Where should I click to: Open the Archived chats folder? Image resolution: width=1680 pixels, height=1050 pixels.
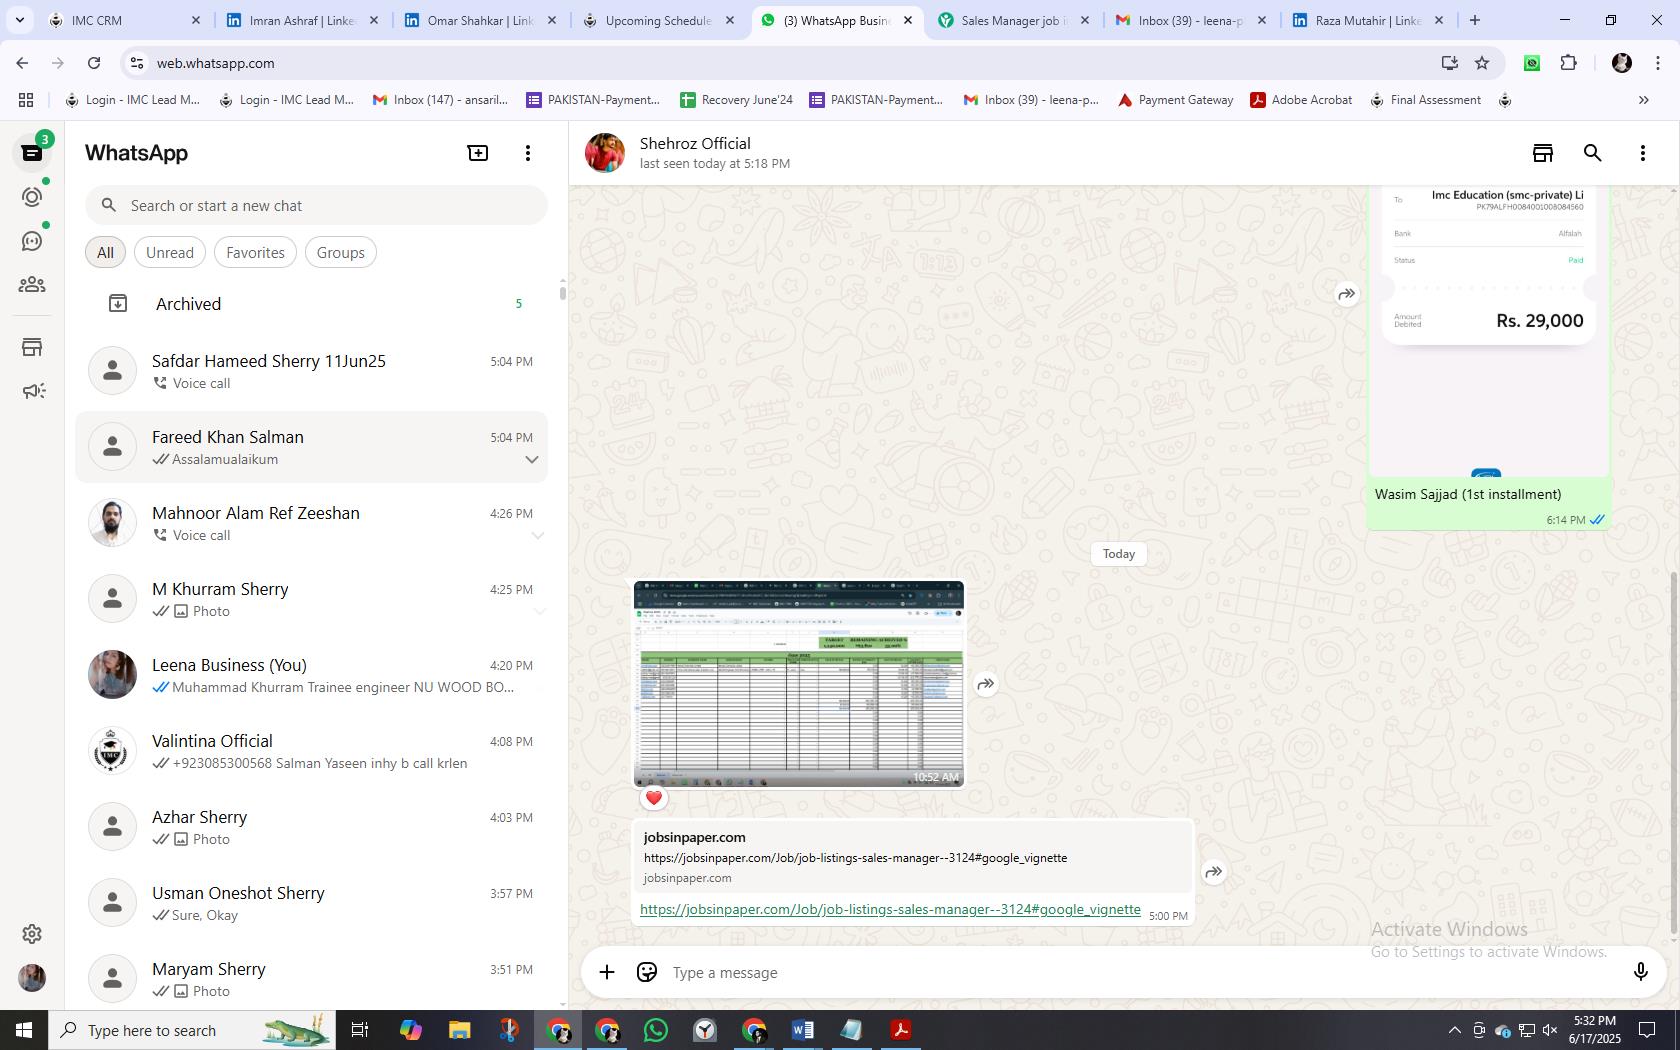pyautogui.click(x=311, y=304)
